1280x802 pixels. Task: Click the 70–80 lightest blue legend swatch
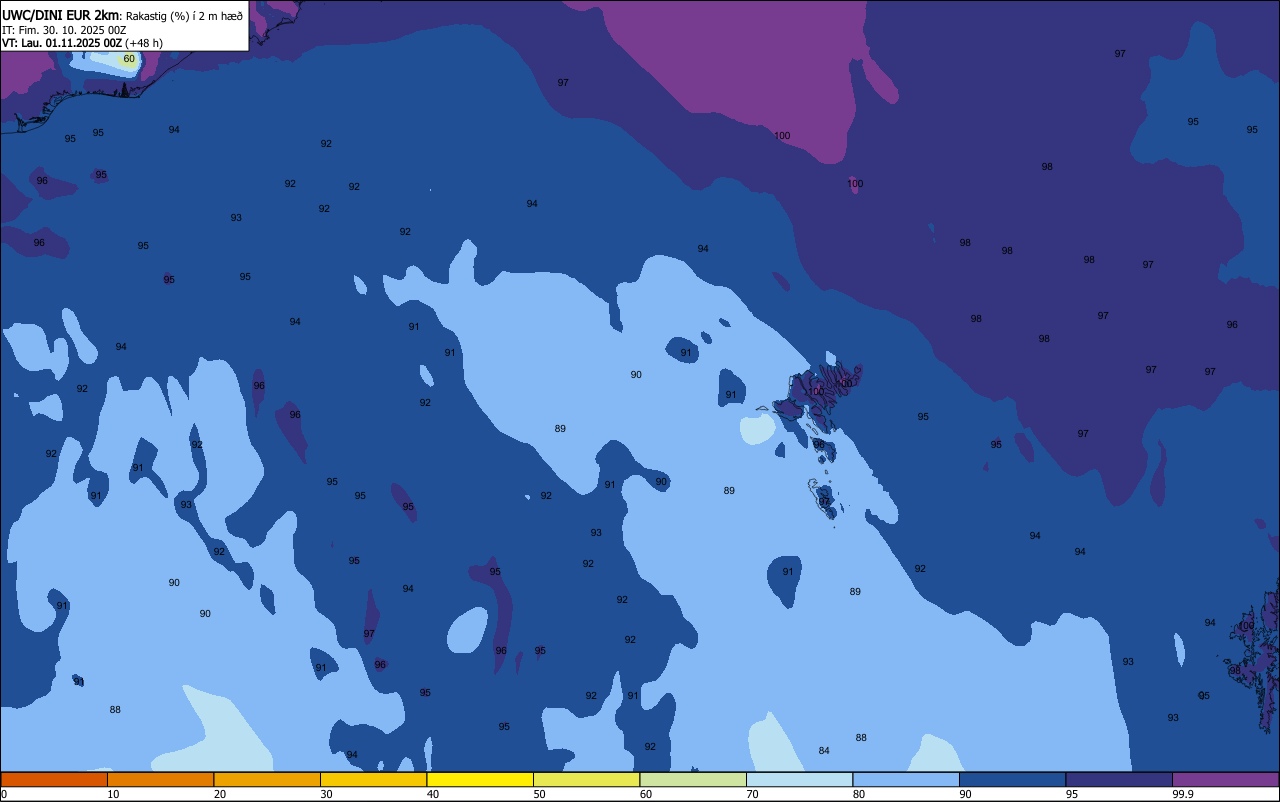799,779
